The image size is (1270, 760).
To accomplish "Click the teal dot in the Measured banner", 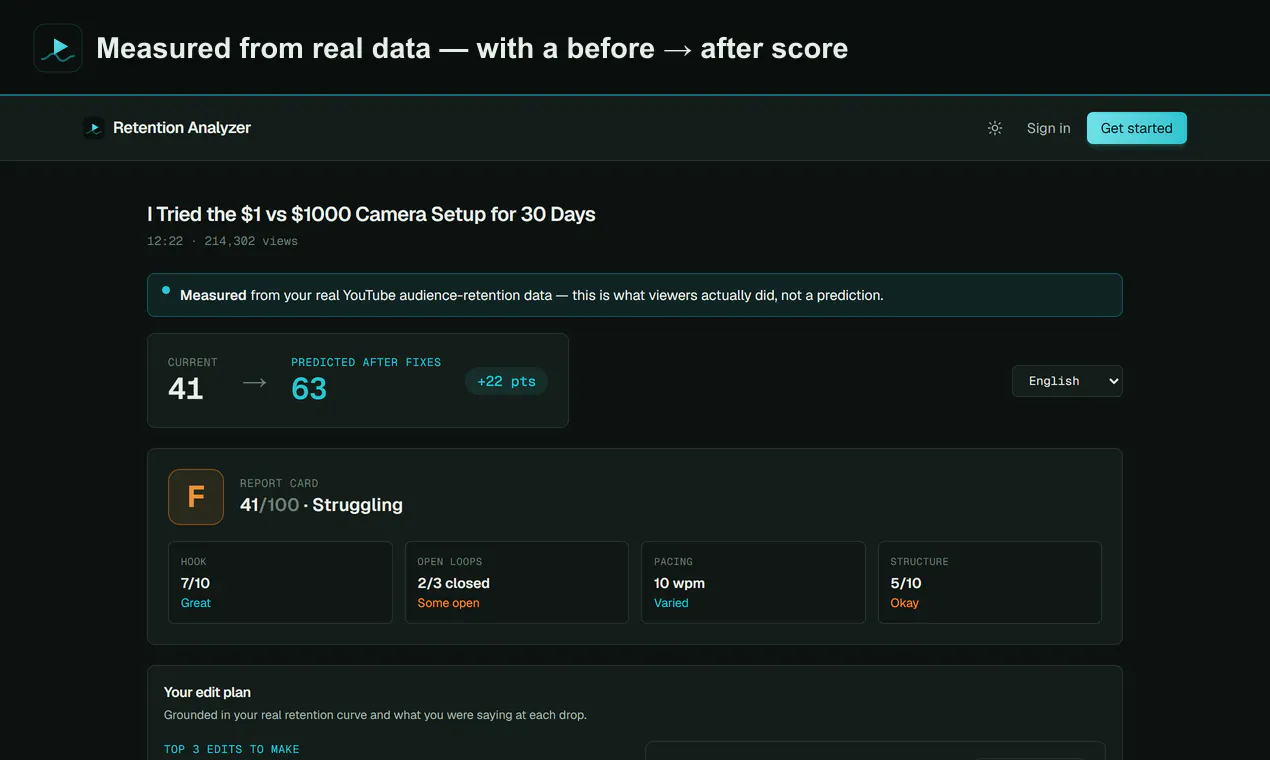I will (166, 290).
